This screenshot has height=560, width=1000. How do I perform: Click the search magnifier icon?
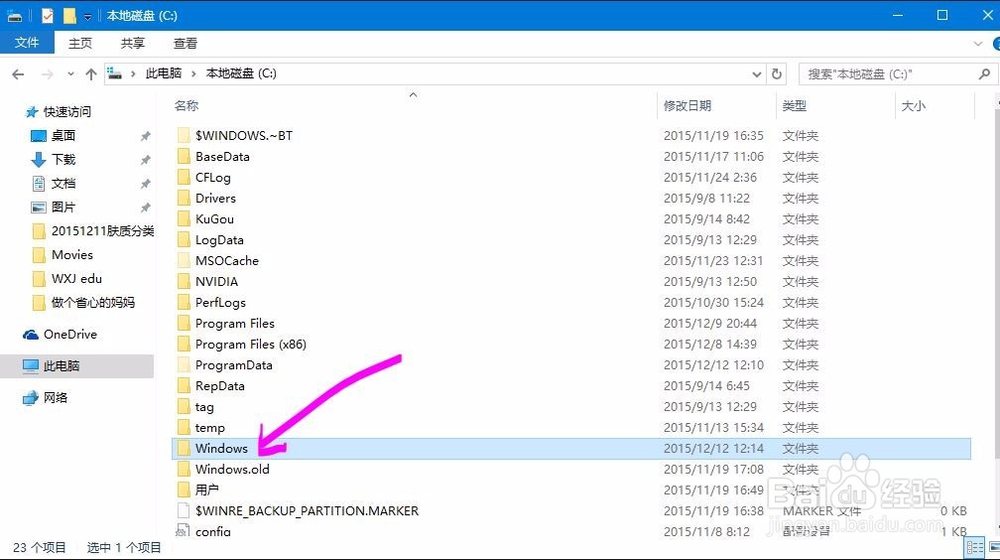pos(985,74)
